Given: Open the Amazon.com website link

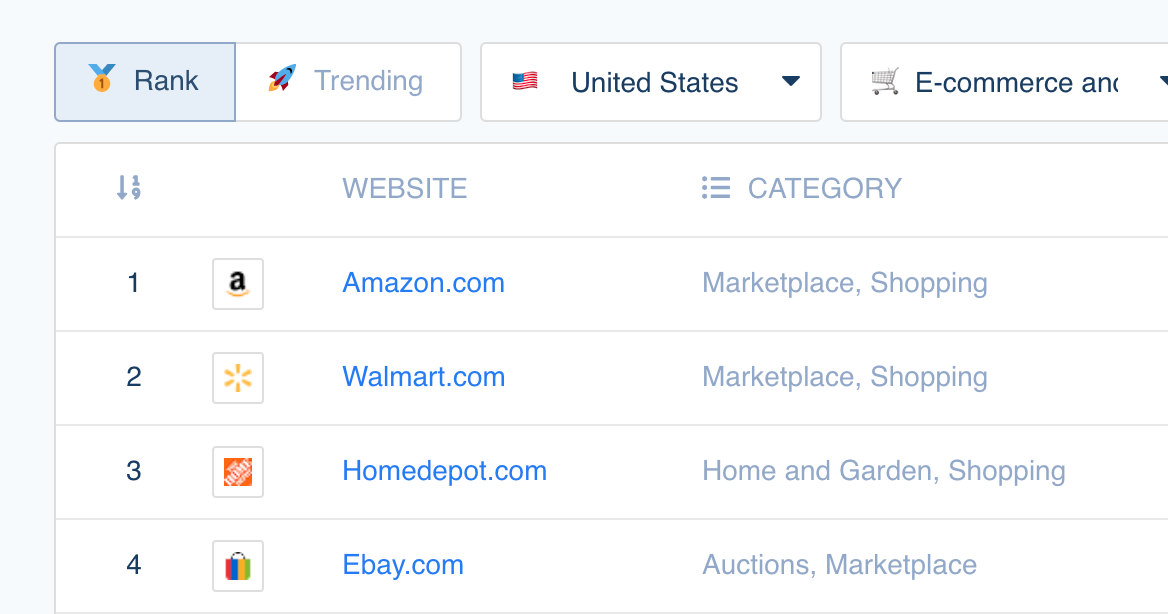Looking at the screenshot, I should 423,283.
